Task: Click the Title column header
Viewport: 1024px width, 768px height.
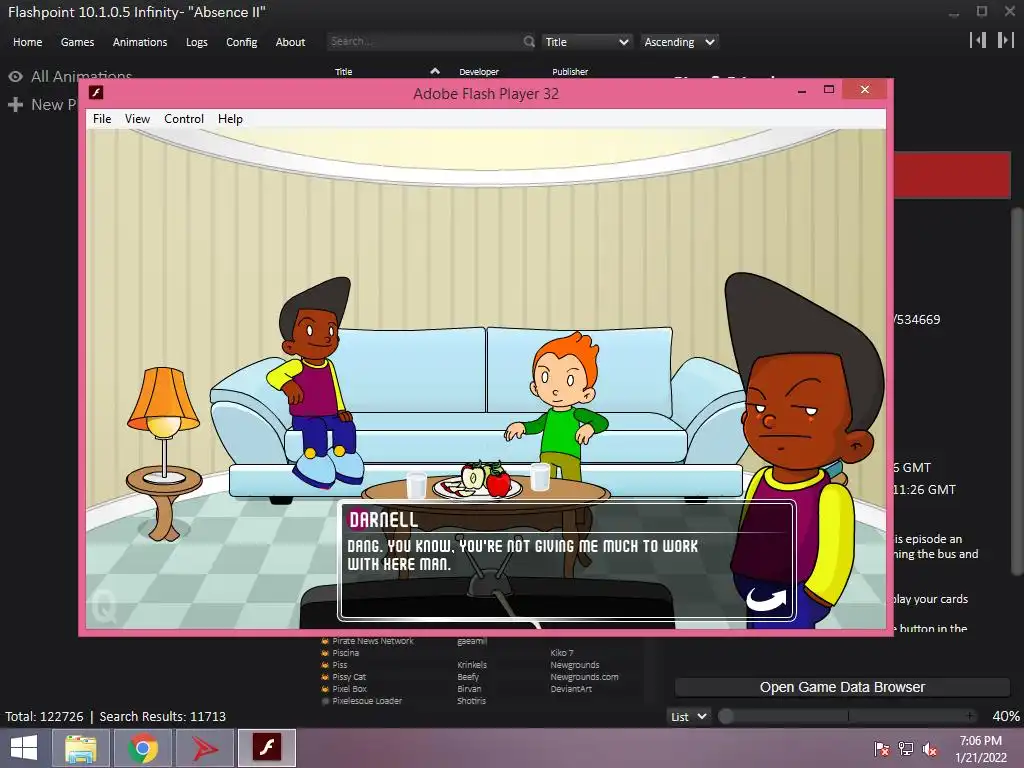Action: pyautogui.click(x=344, y=72)
